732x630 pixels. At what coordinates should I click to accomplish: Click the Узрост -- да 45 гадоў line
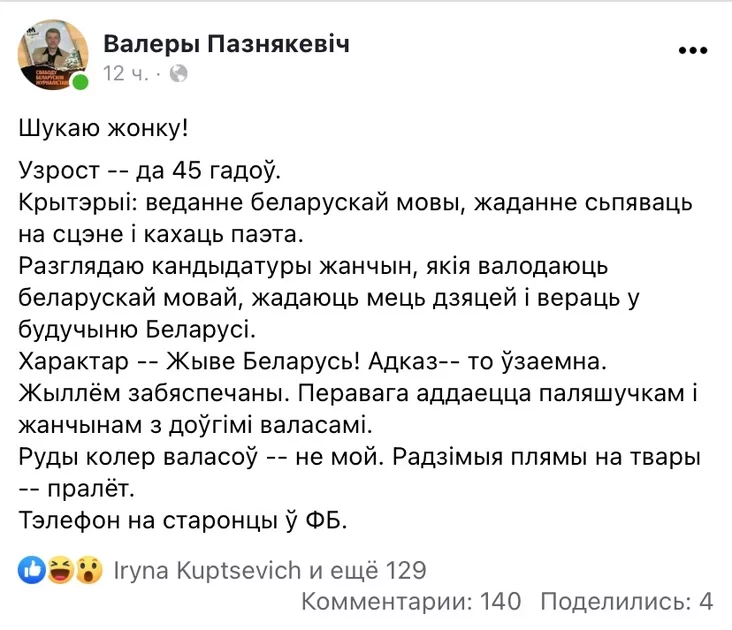pos(149,170)
